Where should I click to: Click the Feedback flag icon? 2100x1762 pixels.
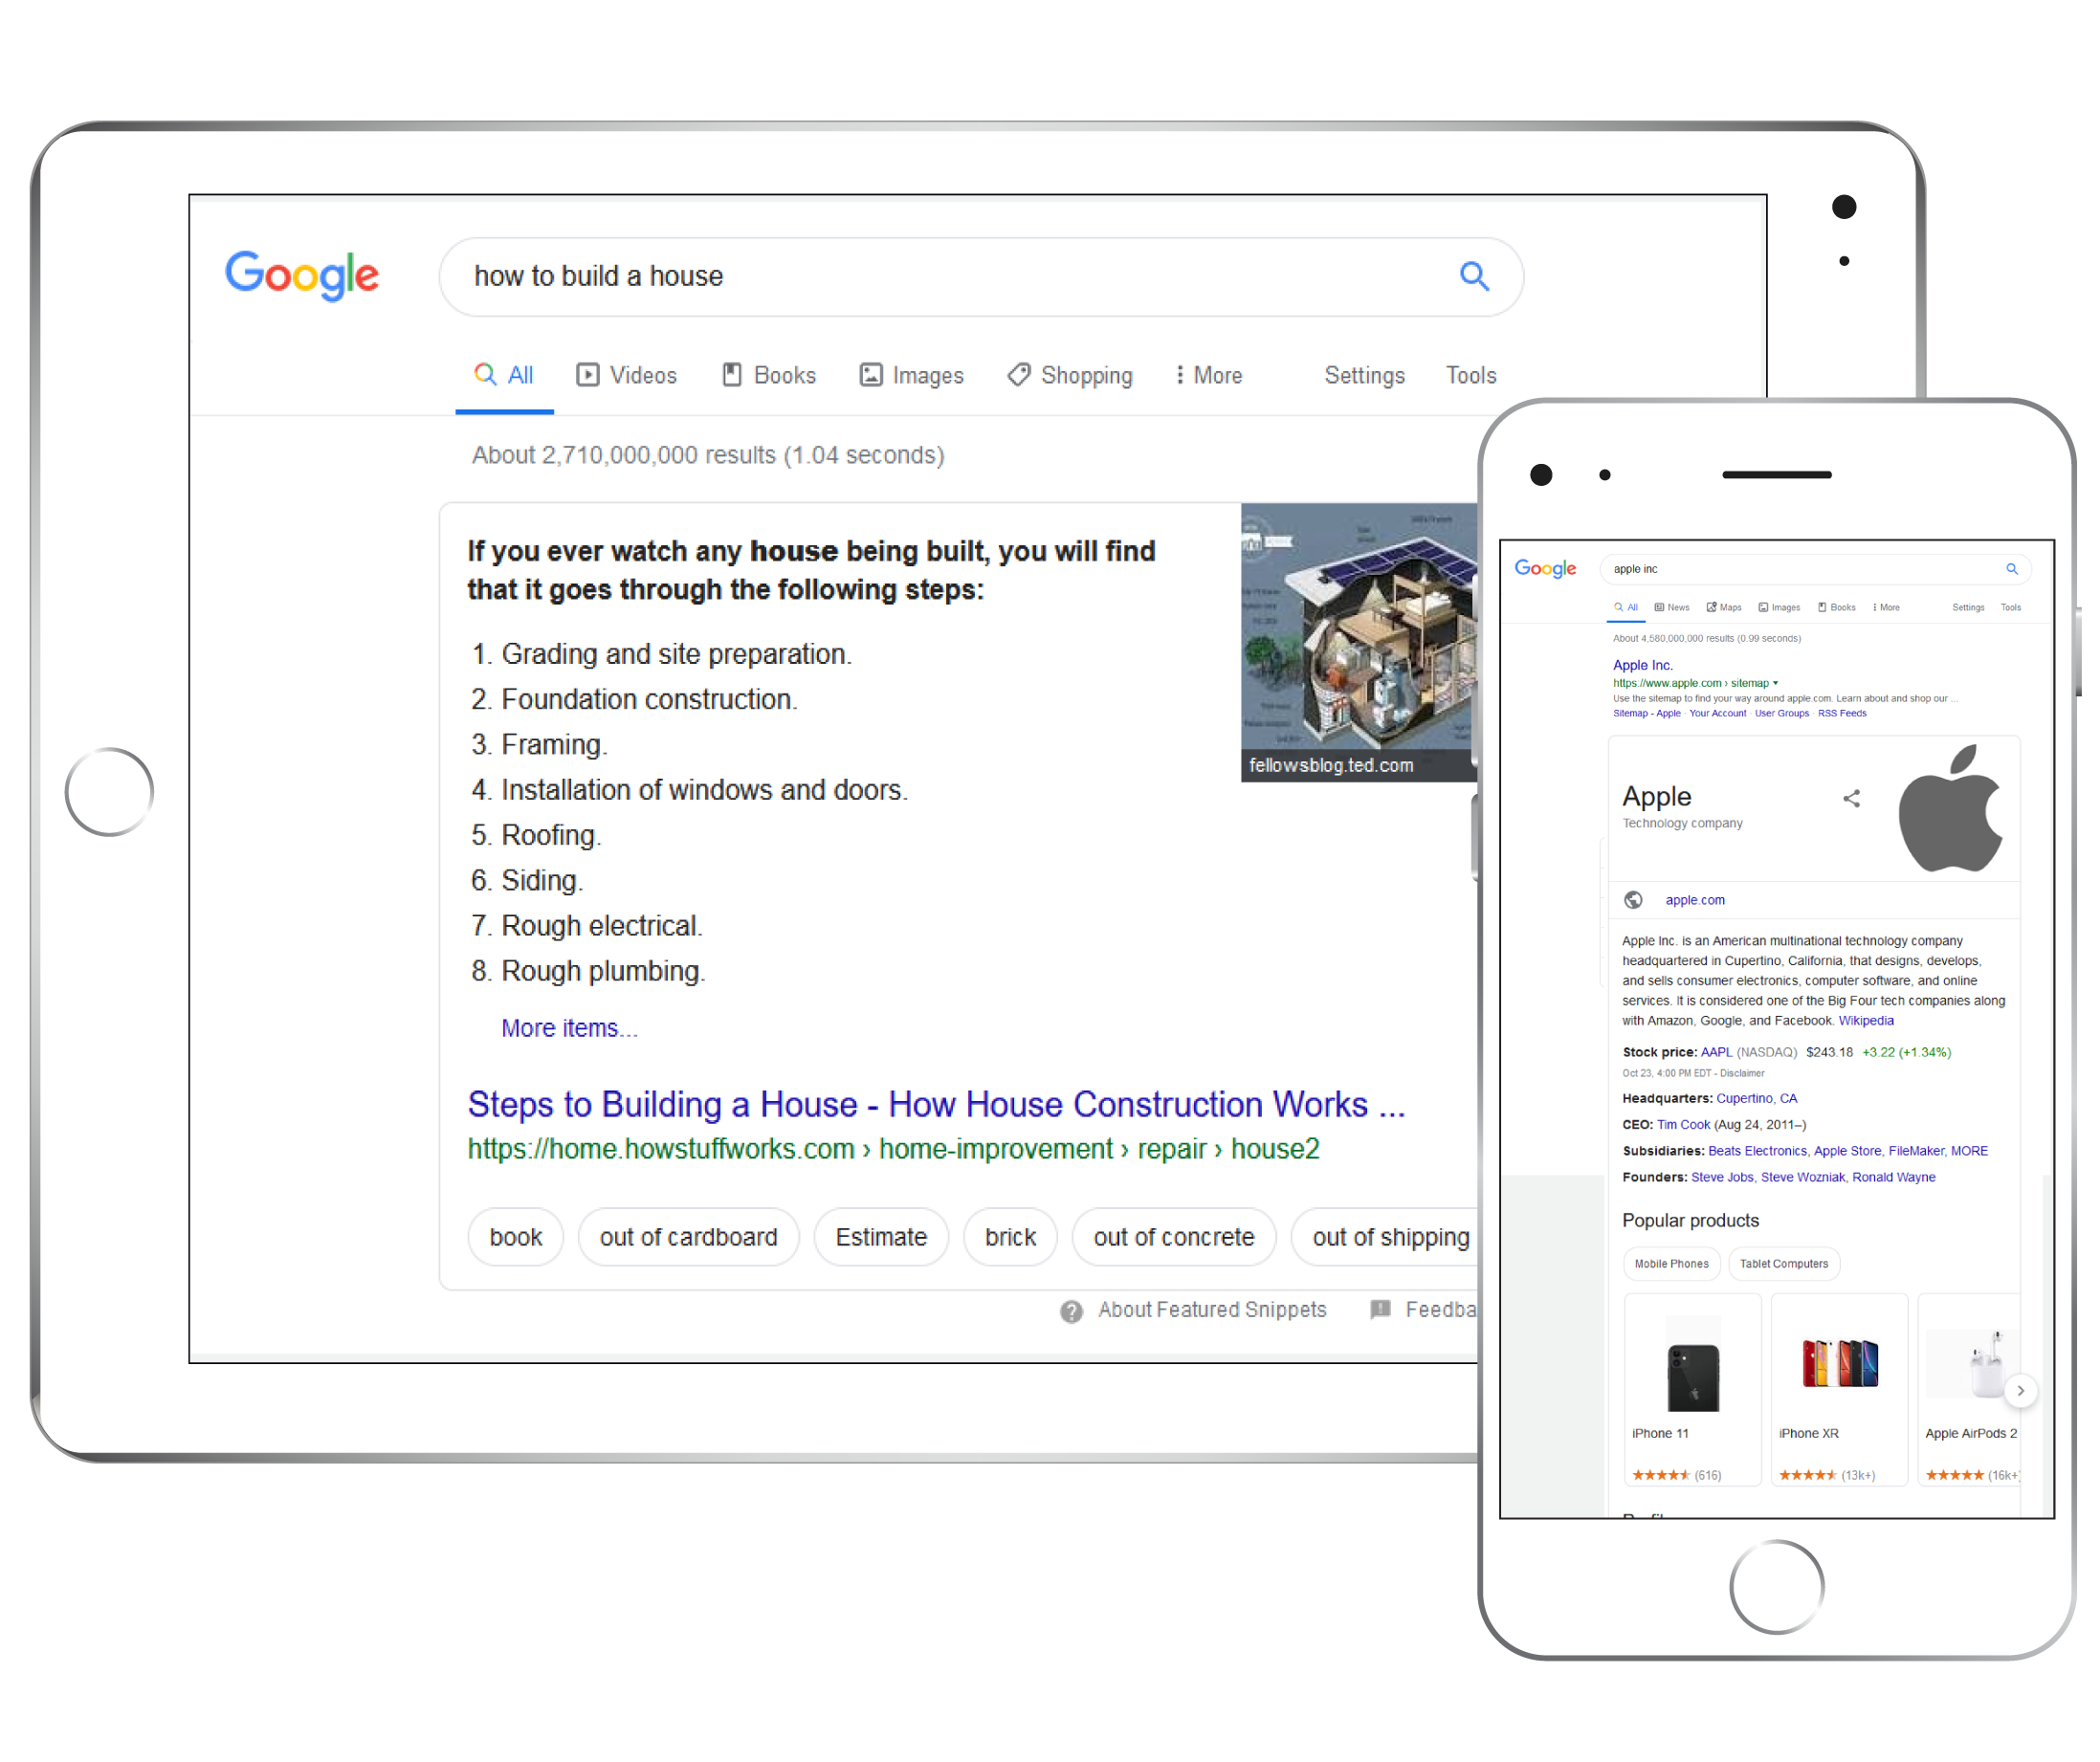point(1381,1310)
